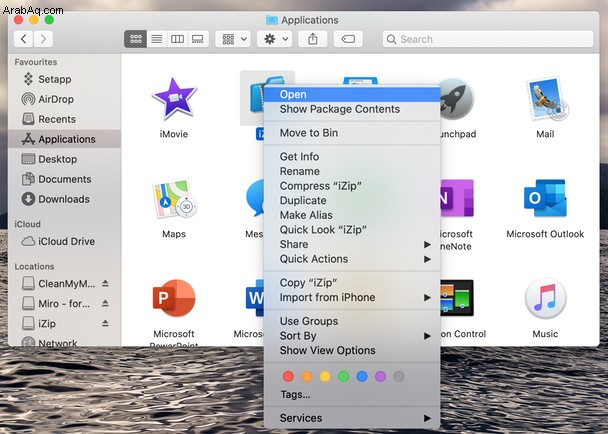Apply the orange tag color
This screenshot has height=434, width=608.
(x=307, y=376)
